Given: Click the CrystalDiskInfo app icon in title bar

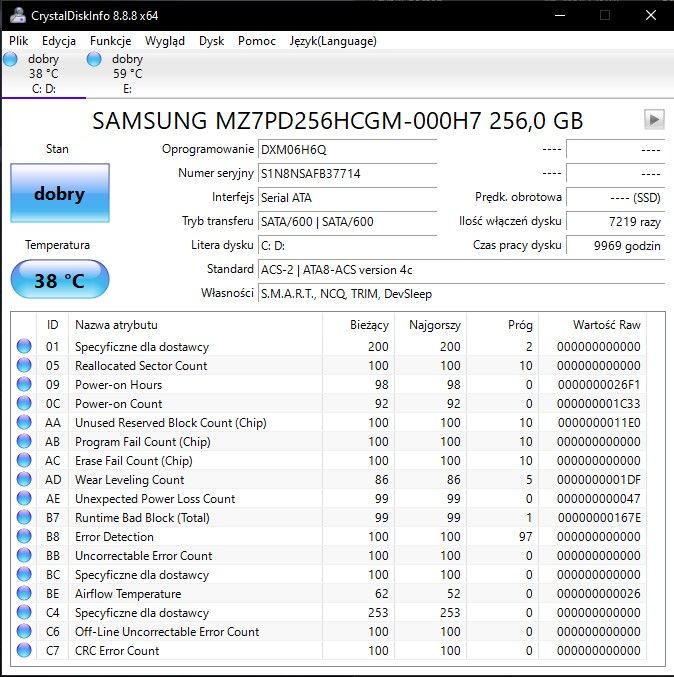Looking at the screenshot, I should 18,16.
